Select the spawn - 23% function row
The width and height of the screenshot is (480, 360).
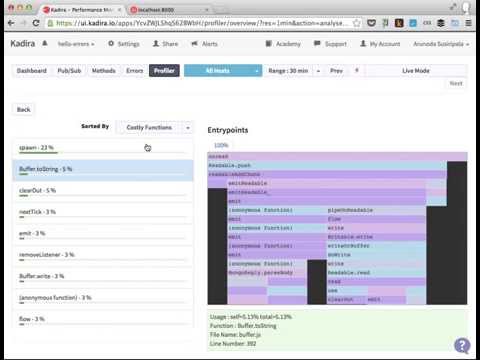point(103,148)
